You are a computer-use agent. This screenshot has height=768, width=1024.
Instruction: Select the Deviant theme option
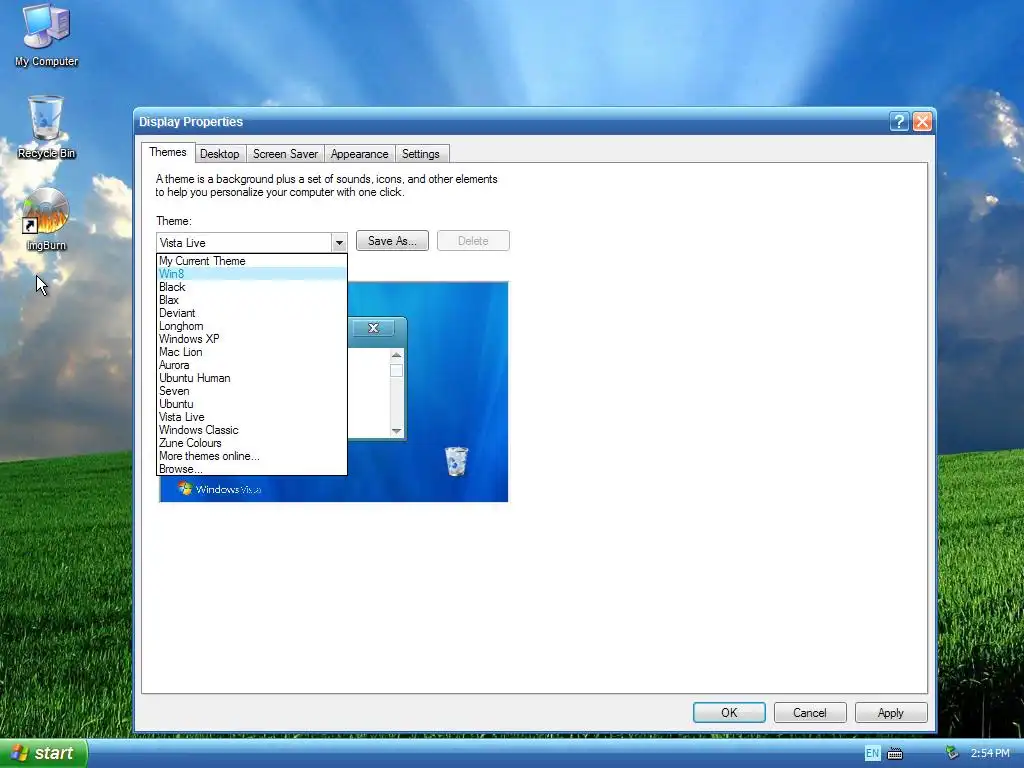tap(251, 313)
